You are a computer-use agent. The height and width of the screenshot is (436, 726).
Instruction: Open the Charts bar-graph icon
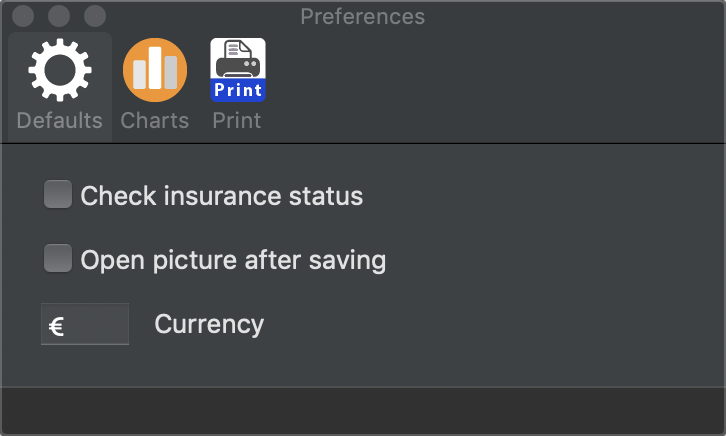[155, 70]
